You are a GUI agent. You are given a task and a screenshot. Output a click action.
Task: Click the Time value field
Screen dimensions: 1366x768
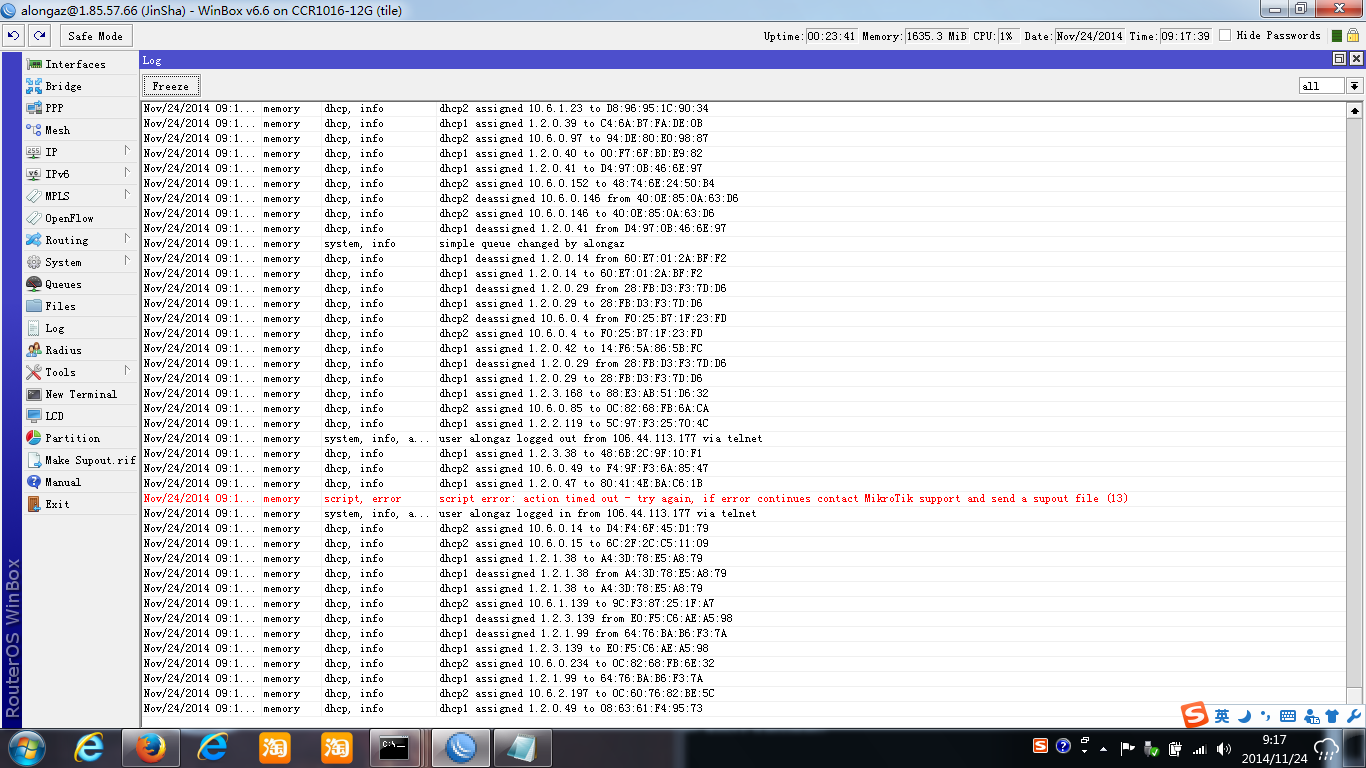tap(1186, 36)
